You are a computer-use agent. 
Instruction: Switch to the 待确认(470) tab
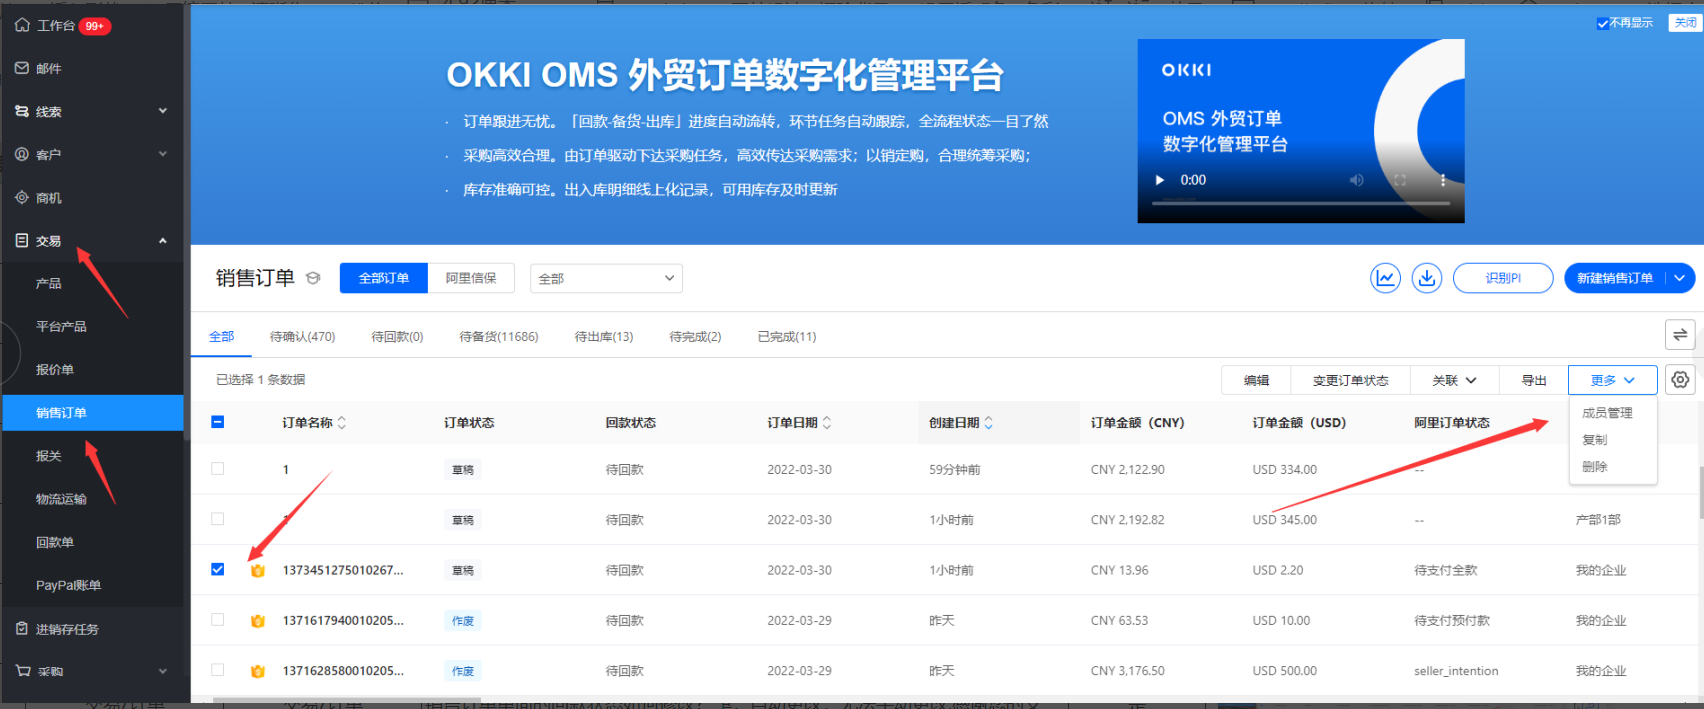302,336
